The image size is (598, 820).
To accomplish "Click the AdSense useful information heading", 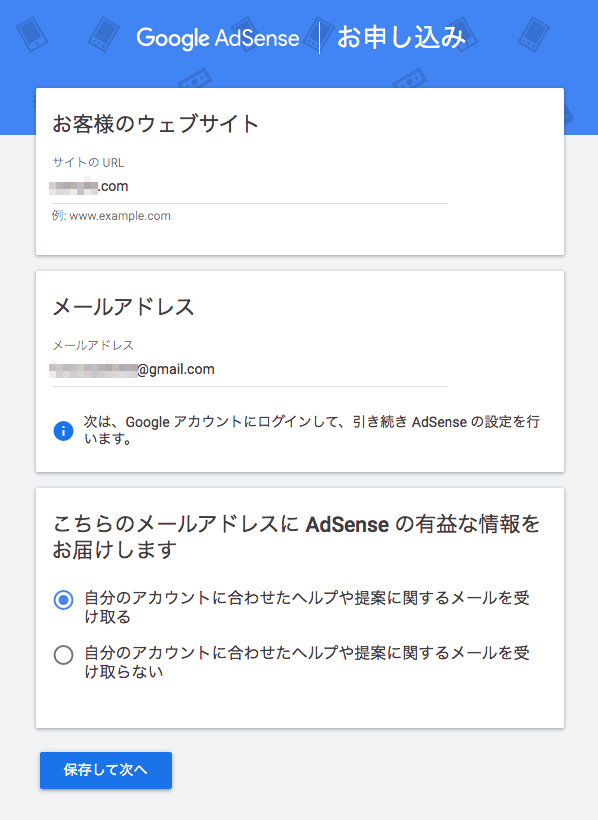I will [x=296, y=537].
